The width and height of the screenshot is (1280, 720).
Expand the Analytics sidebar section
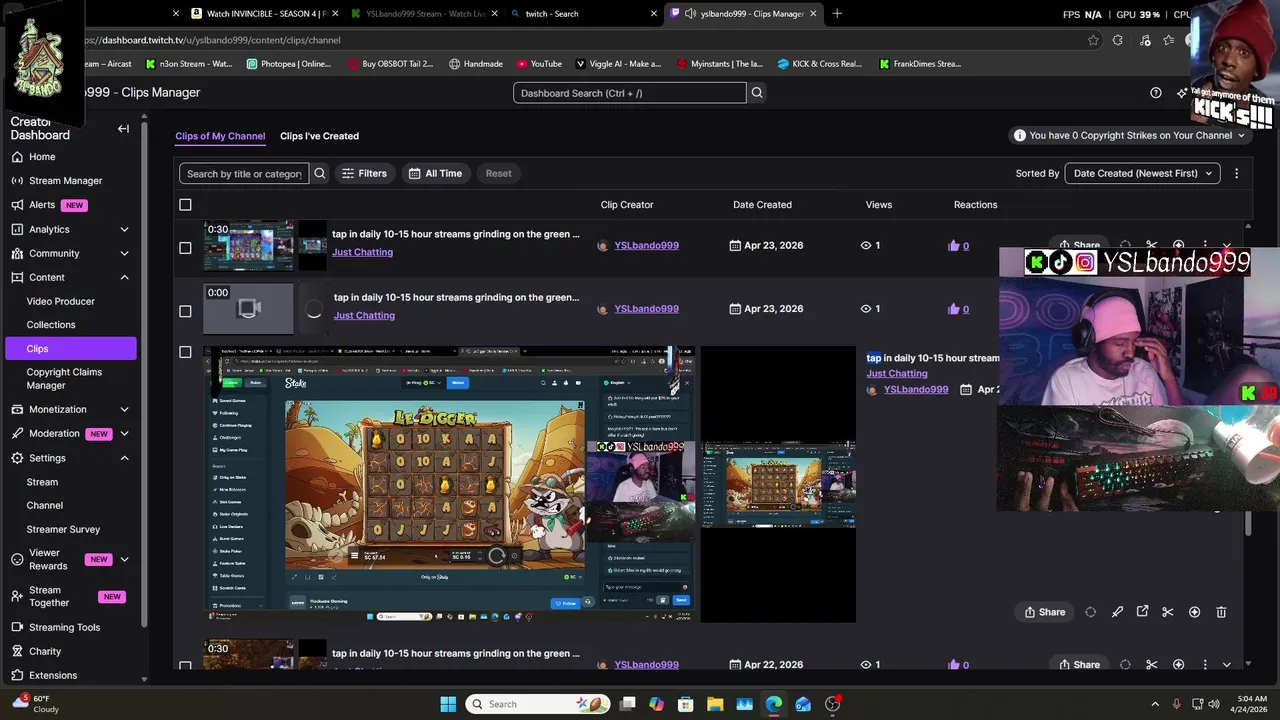[x=124, y=229]
